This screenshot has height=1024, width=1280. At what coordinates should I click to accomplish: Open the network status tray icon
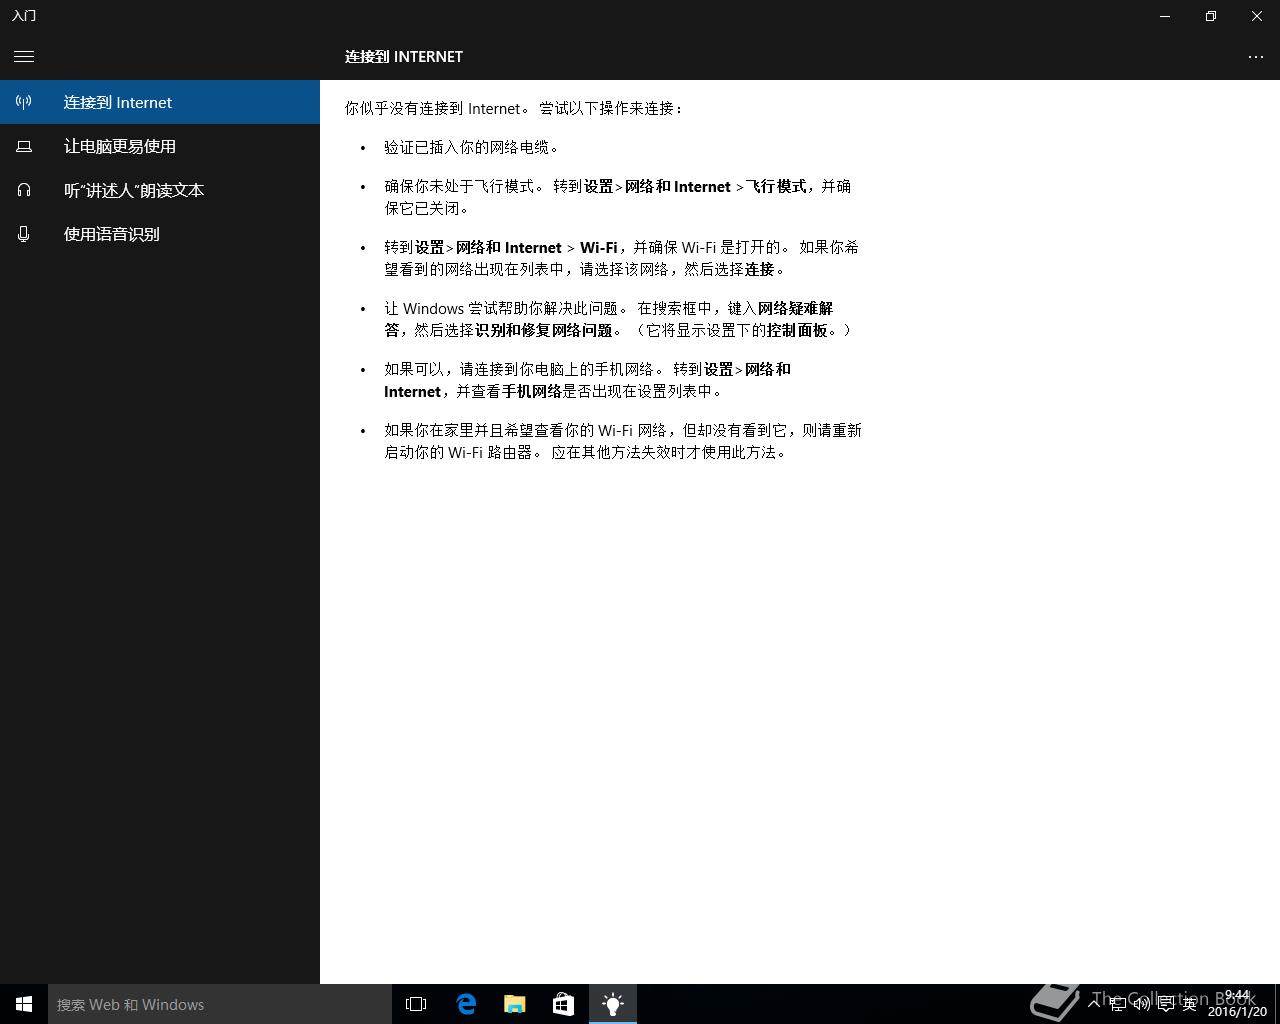1118,1004
